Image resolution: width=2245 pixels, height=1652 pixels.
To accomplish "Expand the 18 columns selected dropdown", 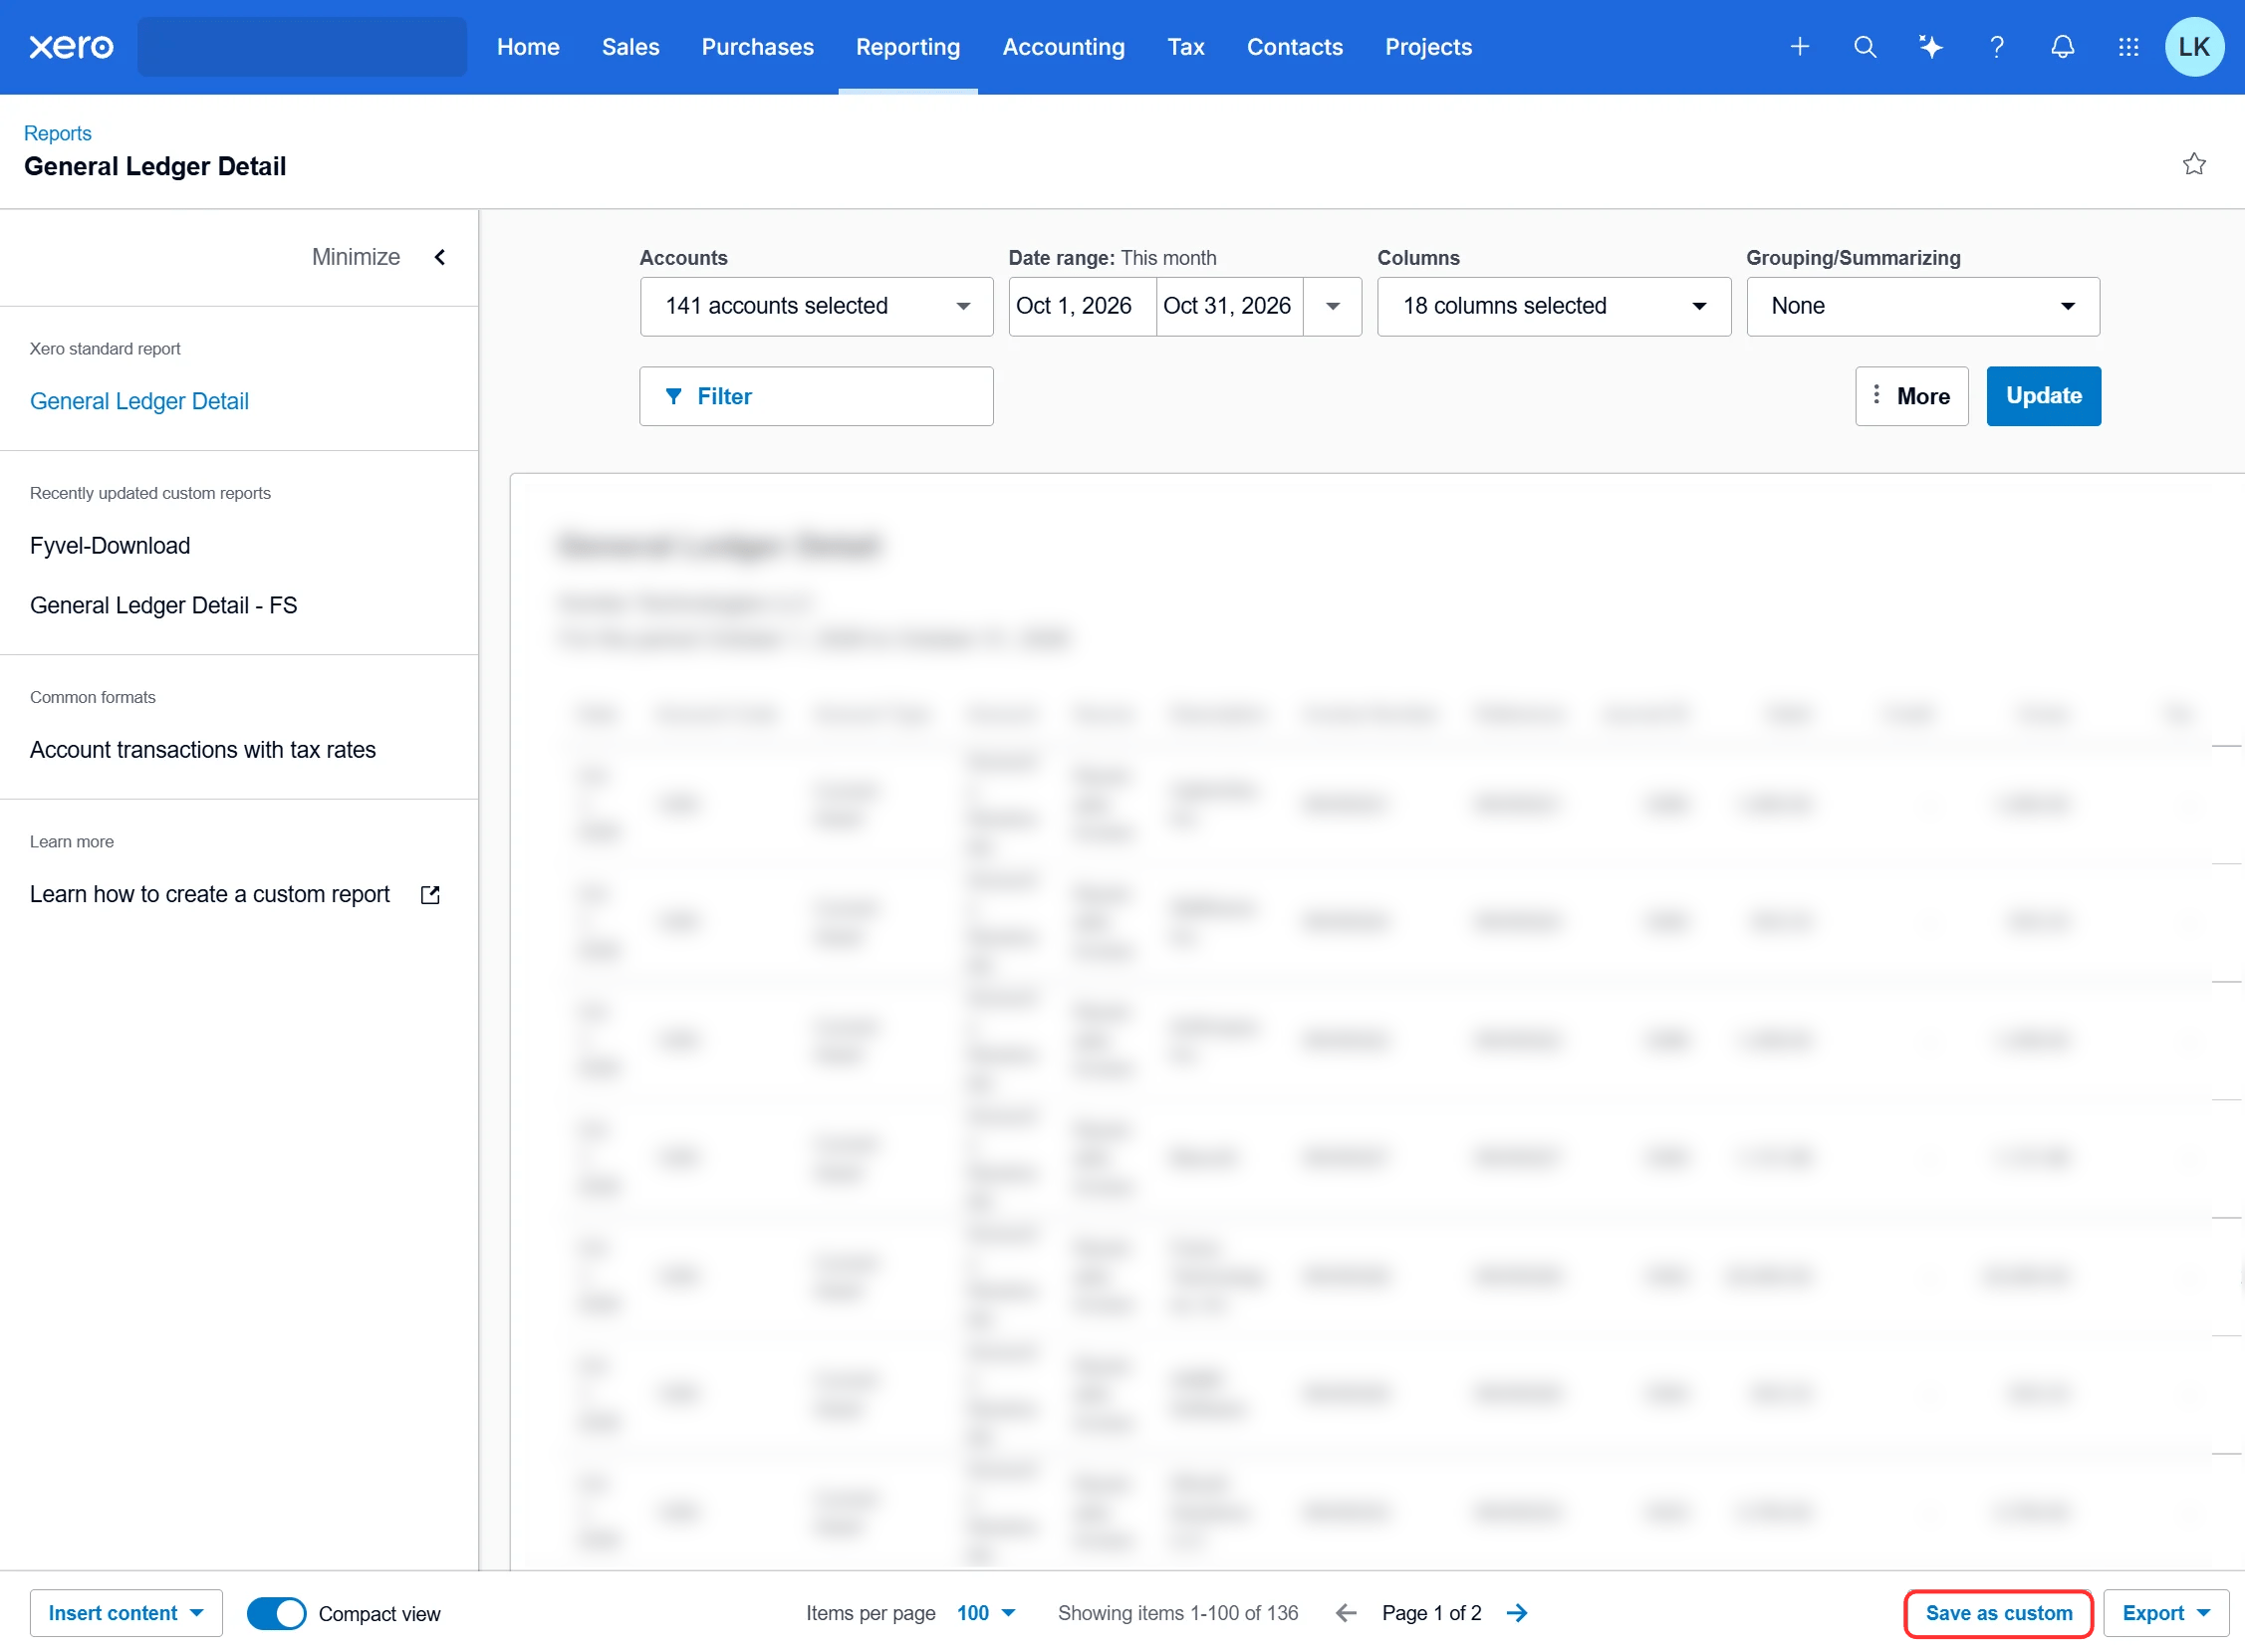I will (x=1554, y=306).
